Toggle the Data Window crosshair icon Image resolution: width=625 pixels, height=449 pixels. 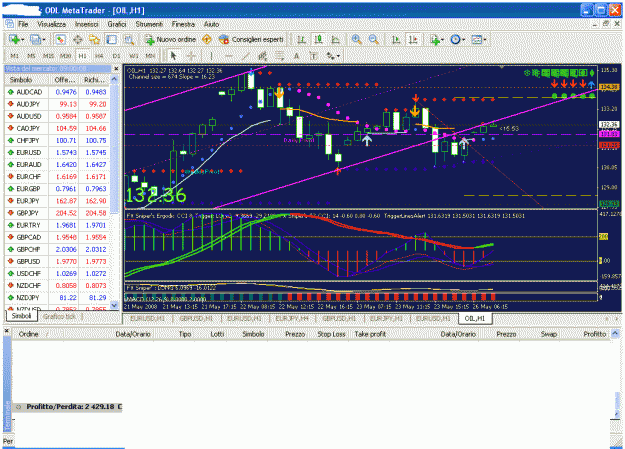coord(77,39)
